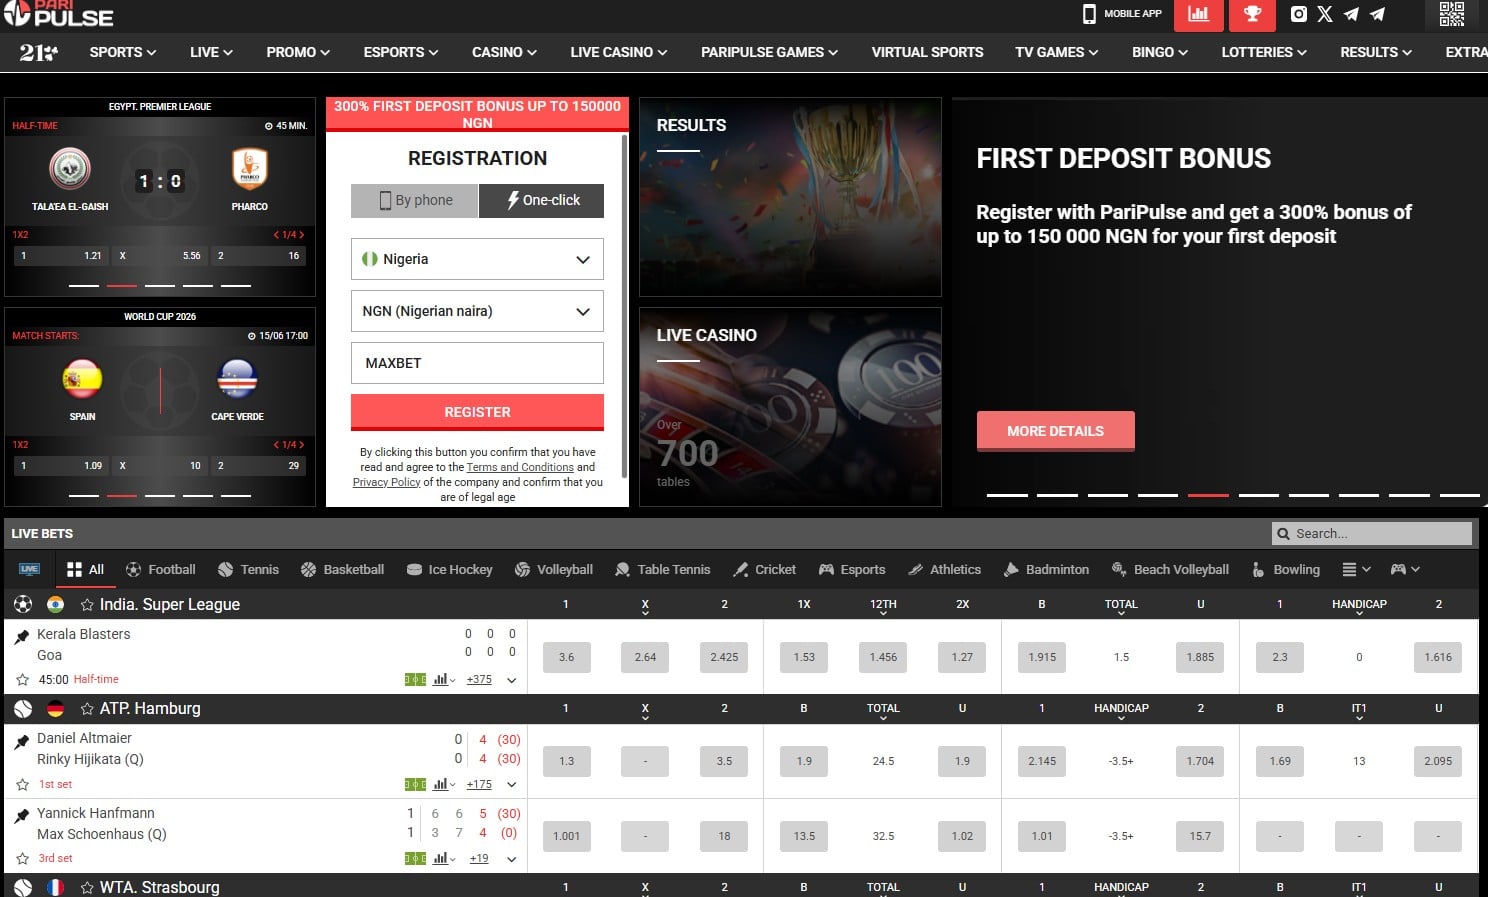Bet on odds 3.6 for Kerala Blasters
Image resolution: width=1488 pixels, height=897 pixels.
tap(566, 657)
